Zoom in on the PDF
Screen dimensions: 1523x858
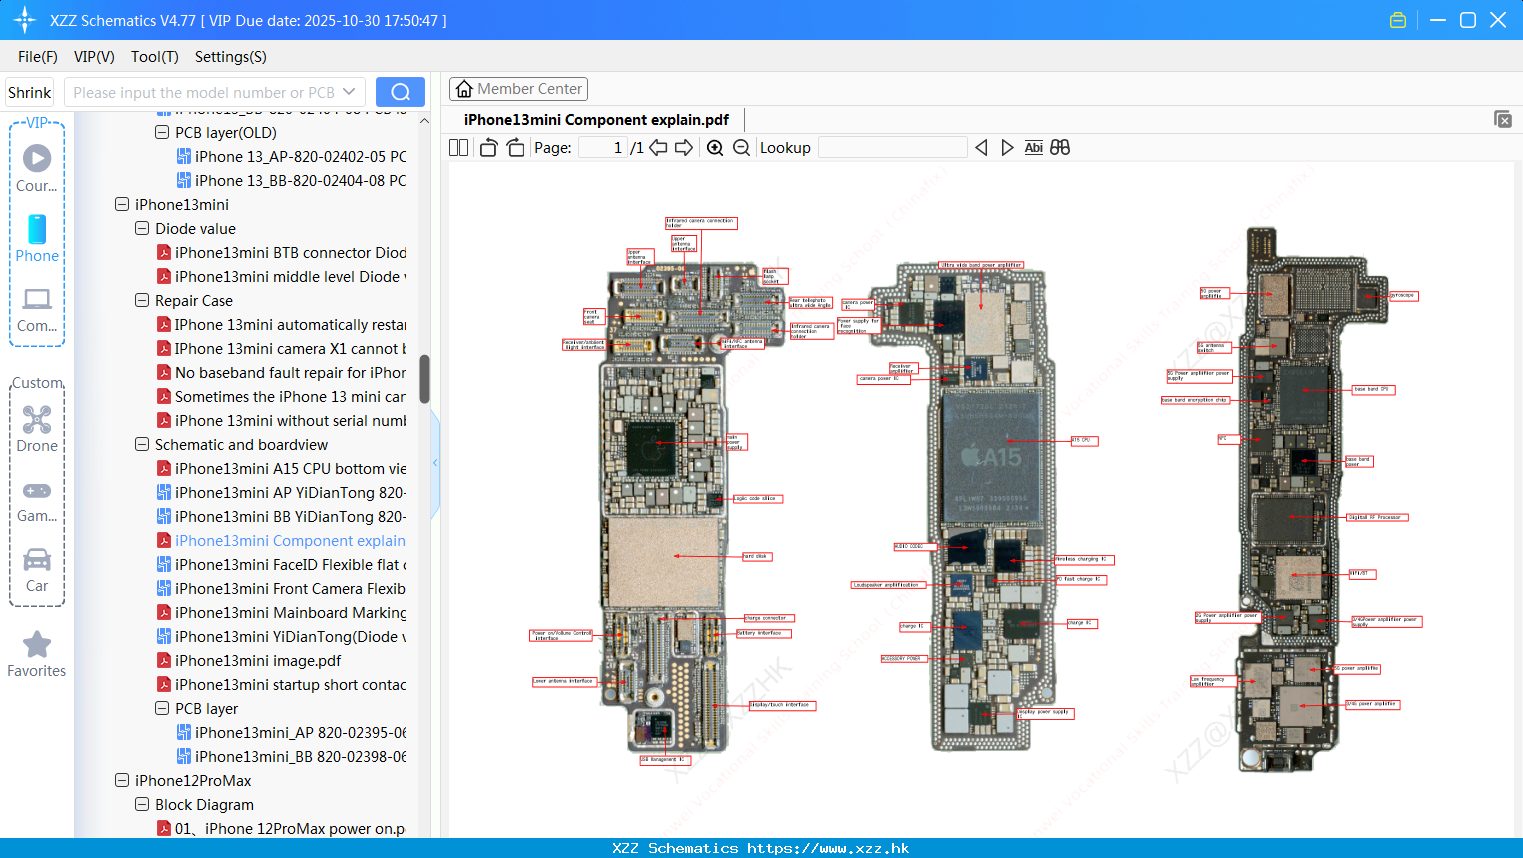pyautogui.click(x=715, y=147)
